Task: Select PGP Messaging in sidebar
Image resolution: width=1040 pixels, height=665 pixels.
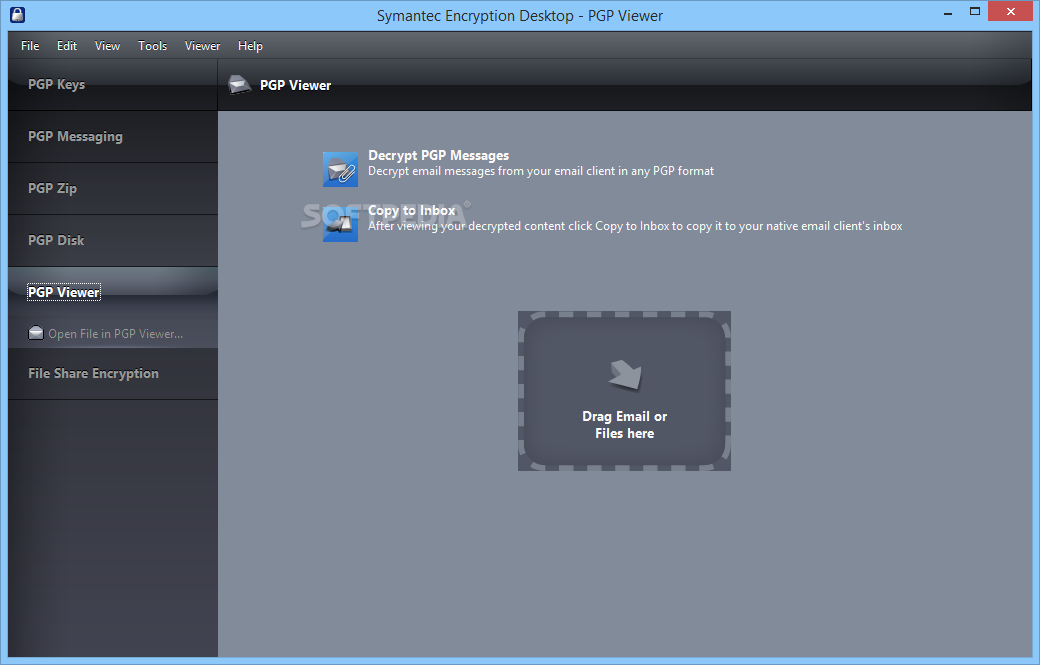Action: tap(113, 137)
